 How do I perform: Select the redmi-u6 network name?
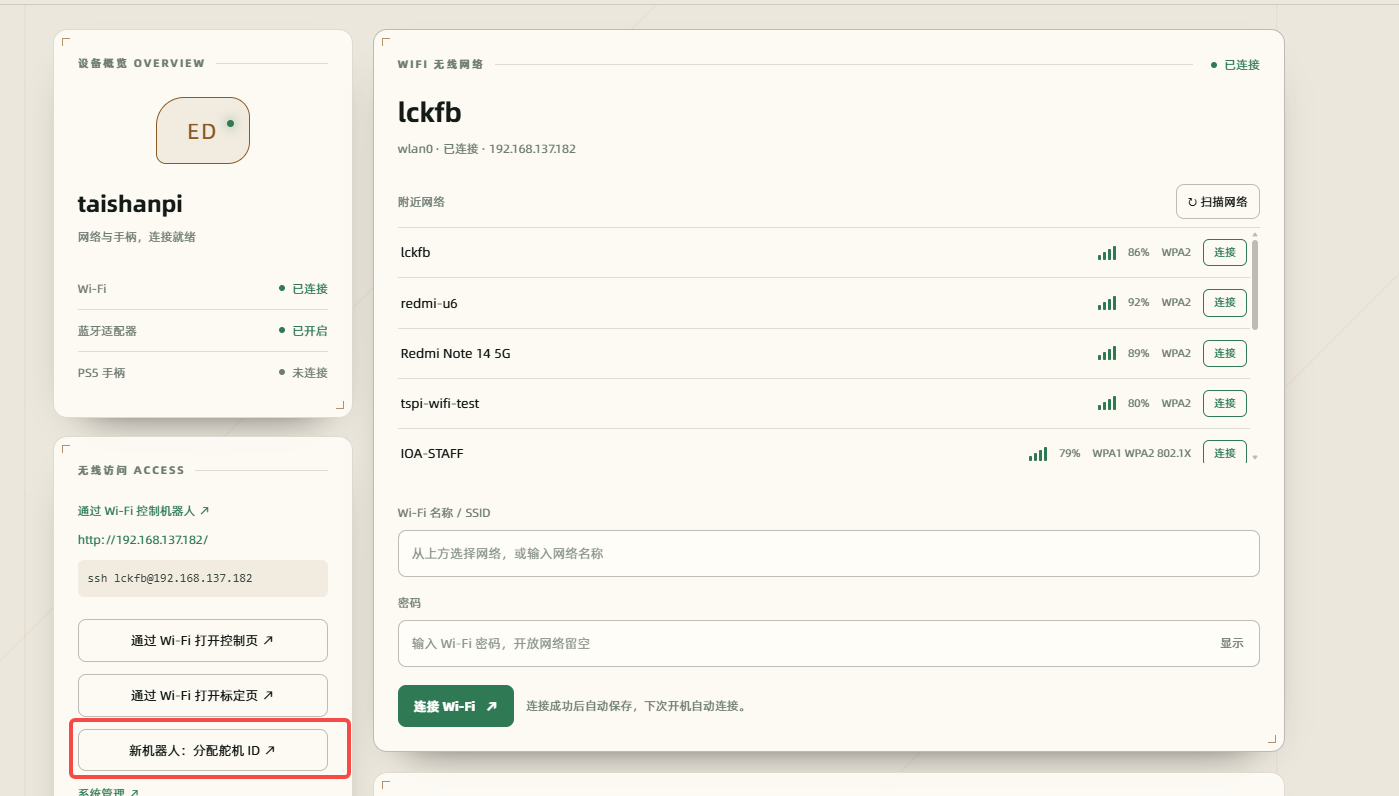point(429,303)
